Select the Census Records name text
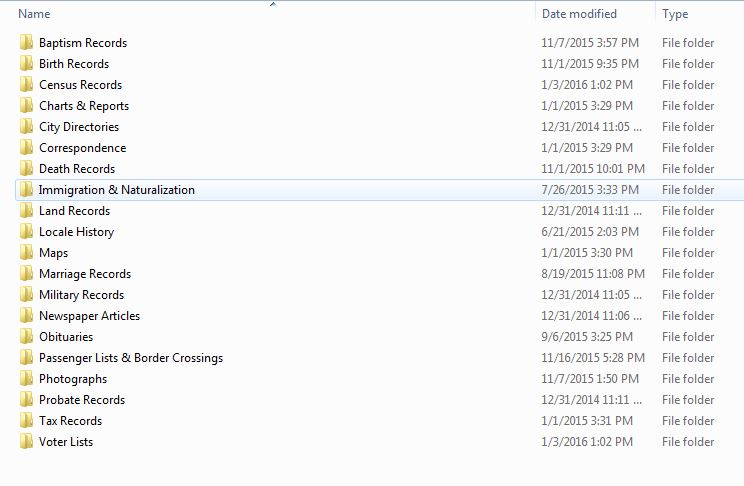 click(x=81, y=84)
